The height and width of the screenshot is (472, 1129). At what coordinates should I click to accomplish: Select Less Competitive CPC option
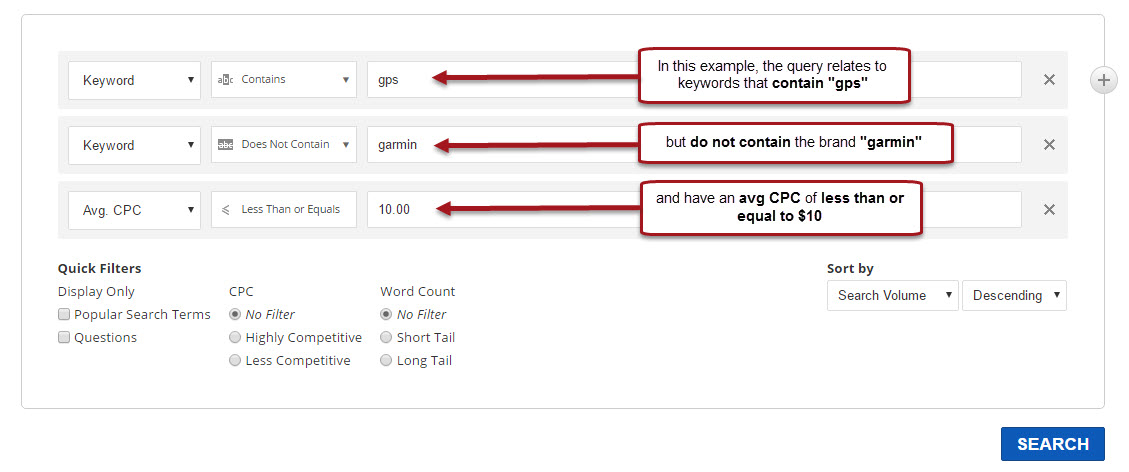[235, 361]
